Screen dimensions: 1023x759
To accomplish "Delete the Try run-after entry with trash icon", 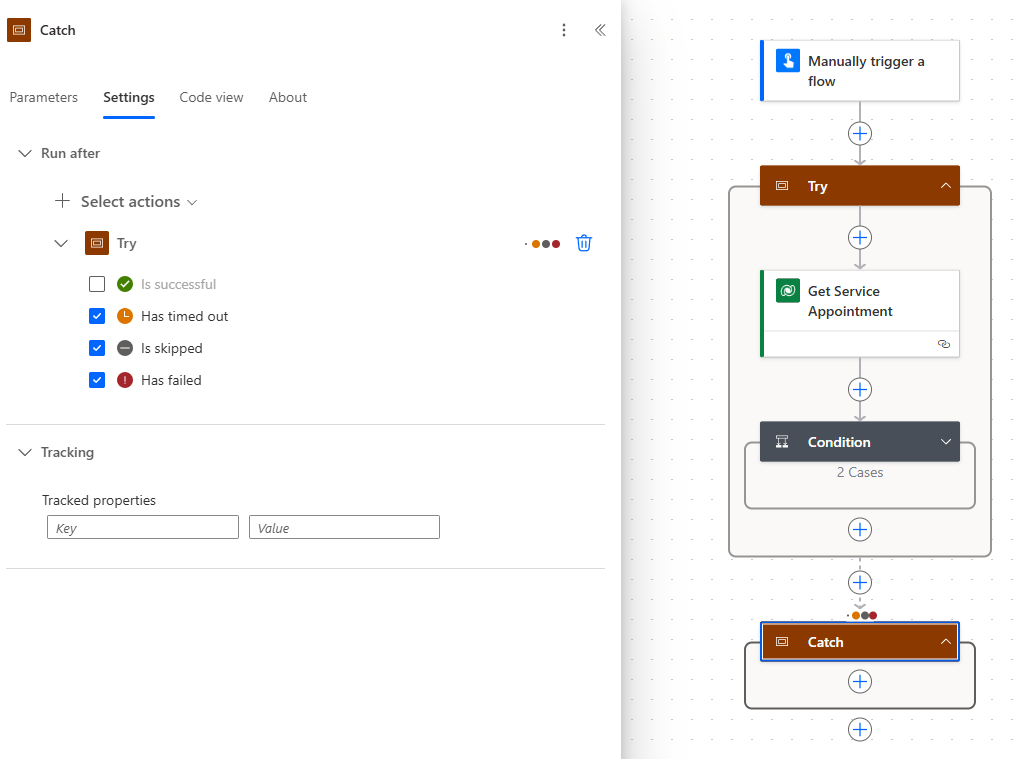I will (x=584, y=243).
